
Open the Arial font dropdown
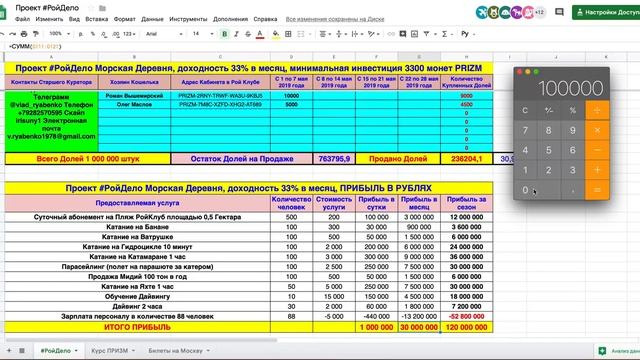pos(164,34)
